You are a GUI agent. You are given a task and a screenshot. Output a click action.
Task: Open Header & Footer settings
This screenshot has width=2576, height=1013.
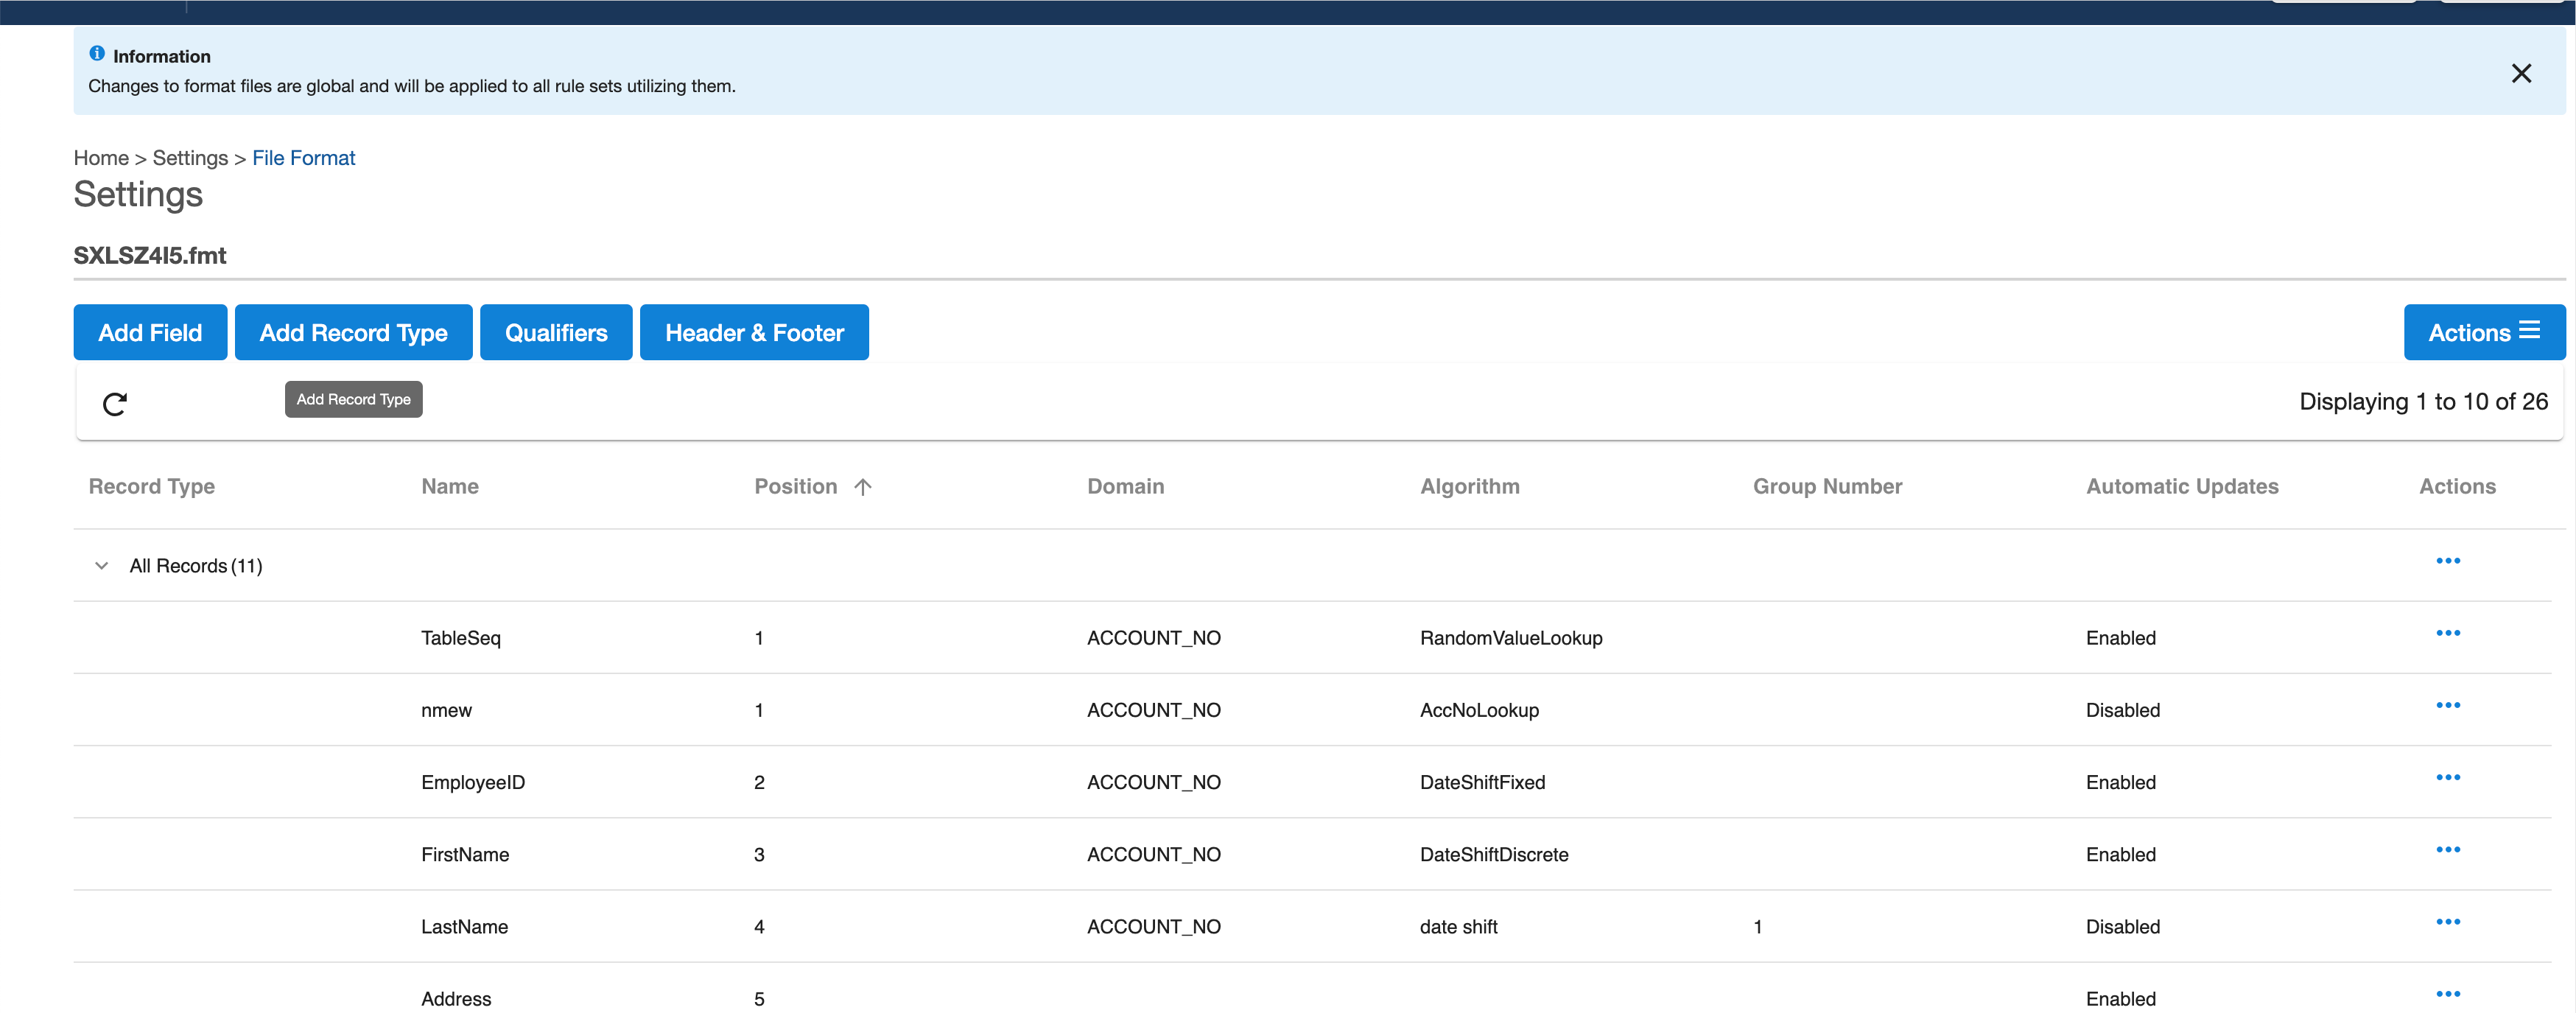click(754, 332)
